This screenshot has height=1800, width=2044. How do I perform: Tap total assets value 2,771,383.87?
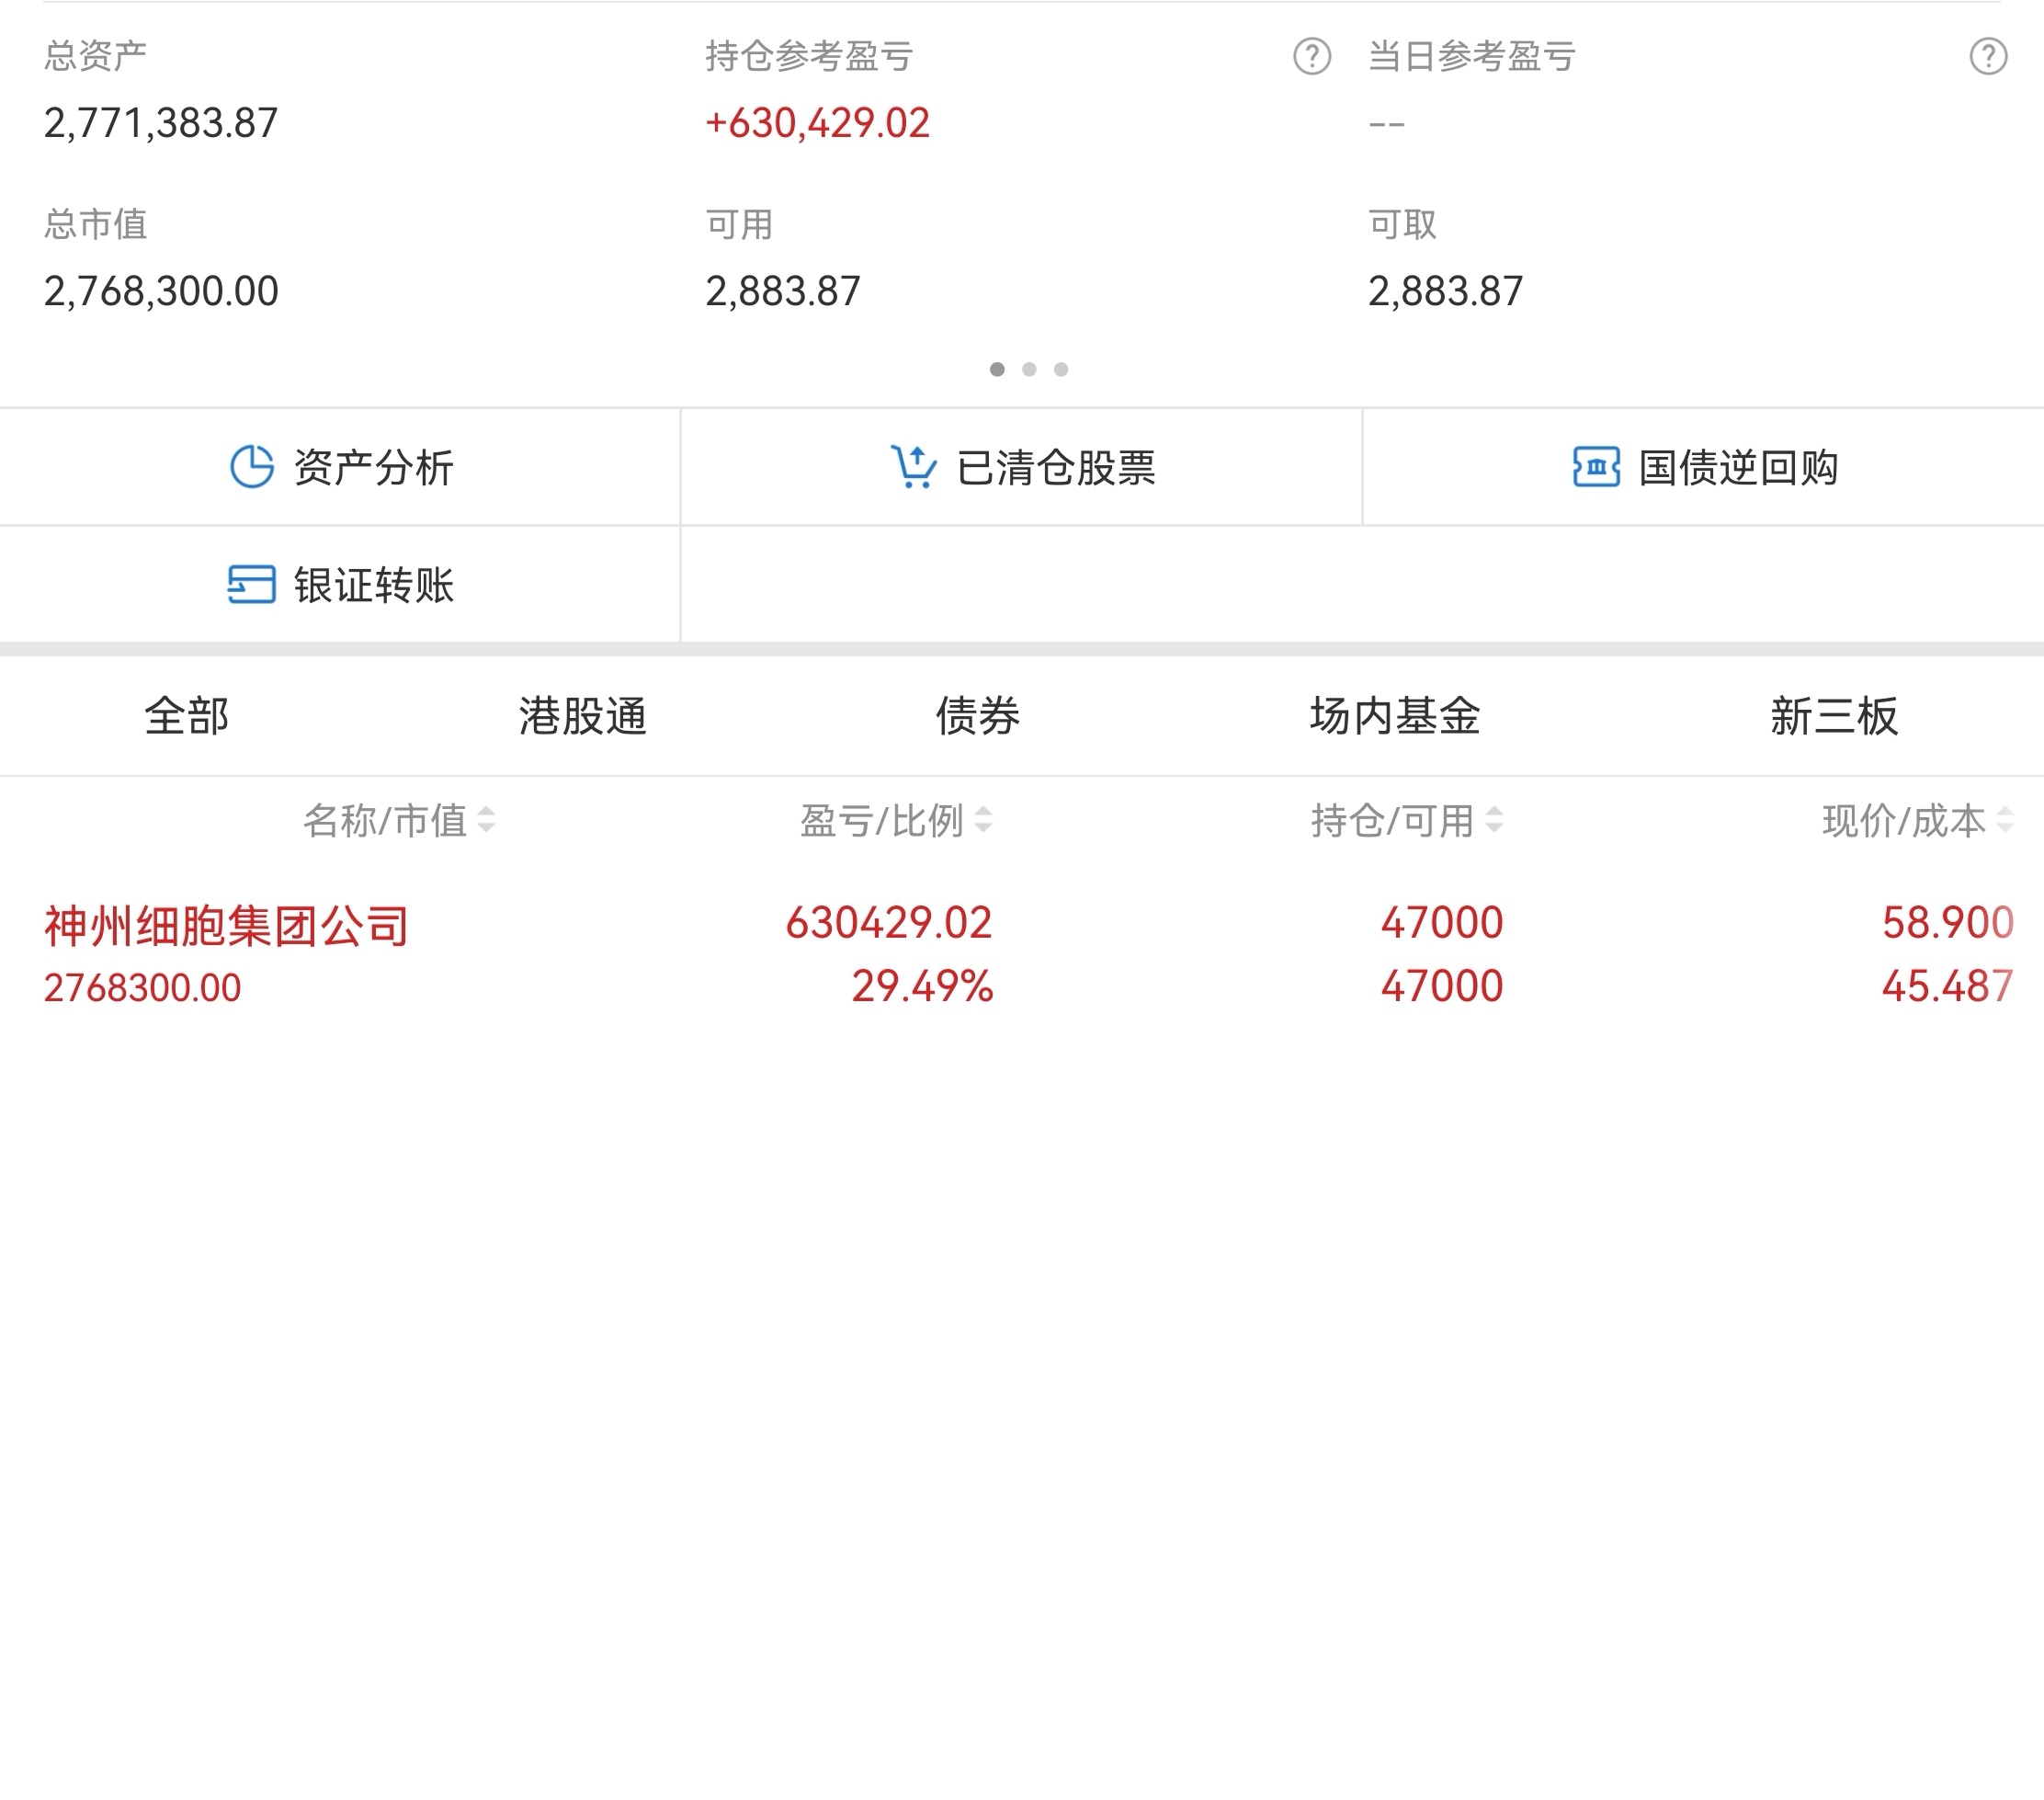tap(161, 123)
